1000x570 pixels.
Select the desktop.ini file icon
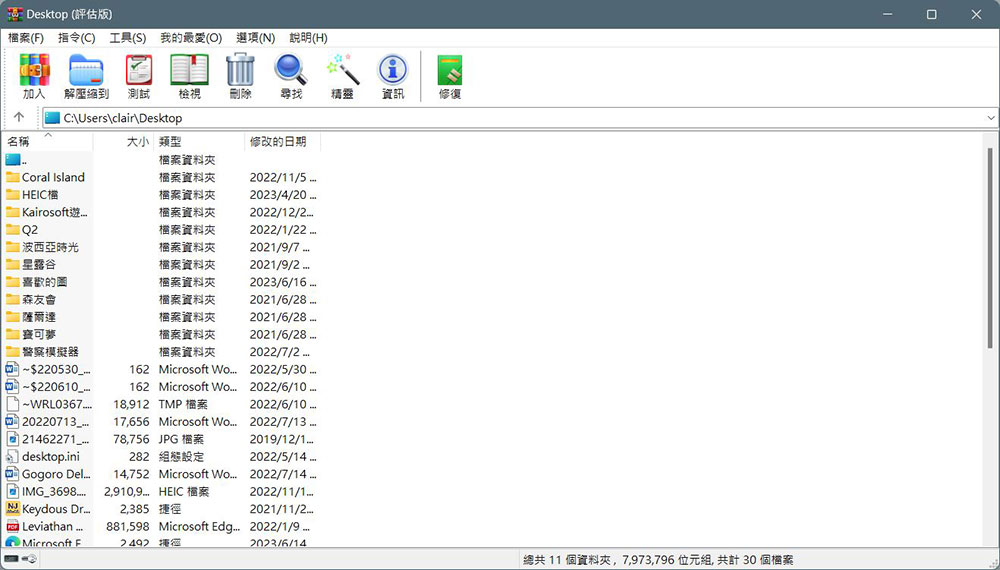(x=12, y=457)
